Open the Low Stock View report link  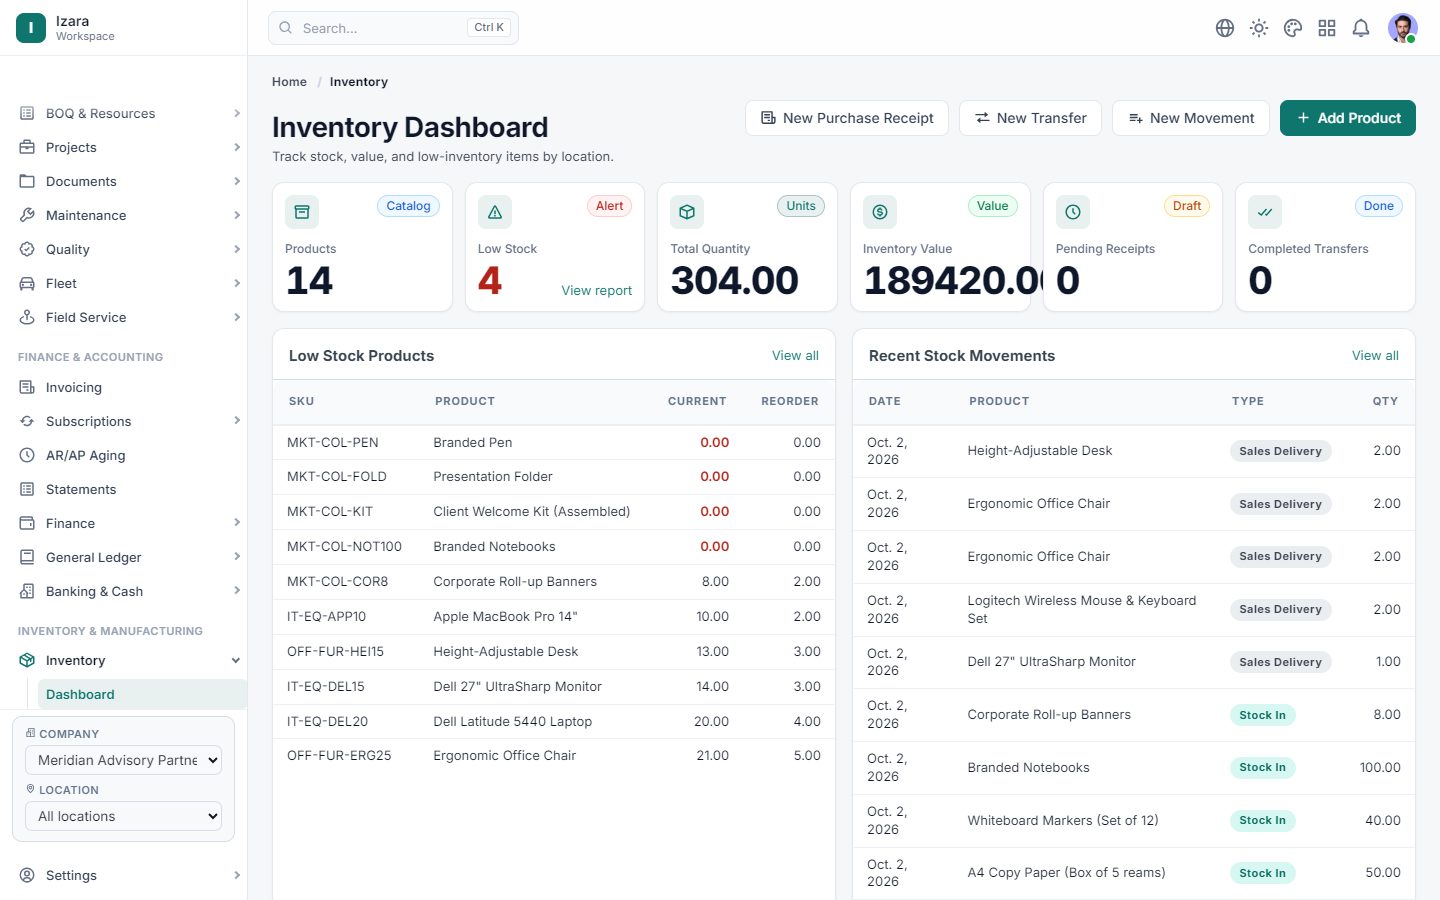[596, 290]
